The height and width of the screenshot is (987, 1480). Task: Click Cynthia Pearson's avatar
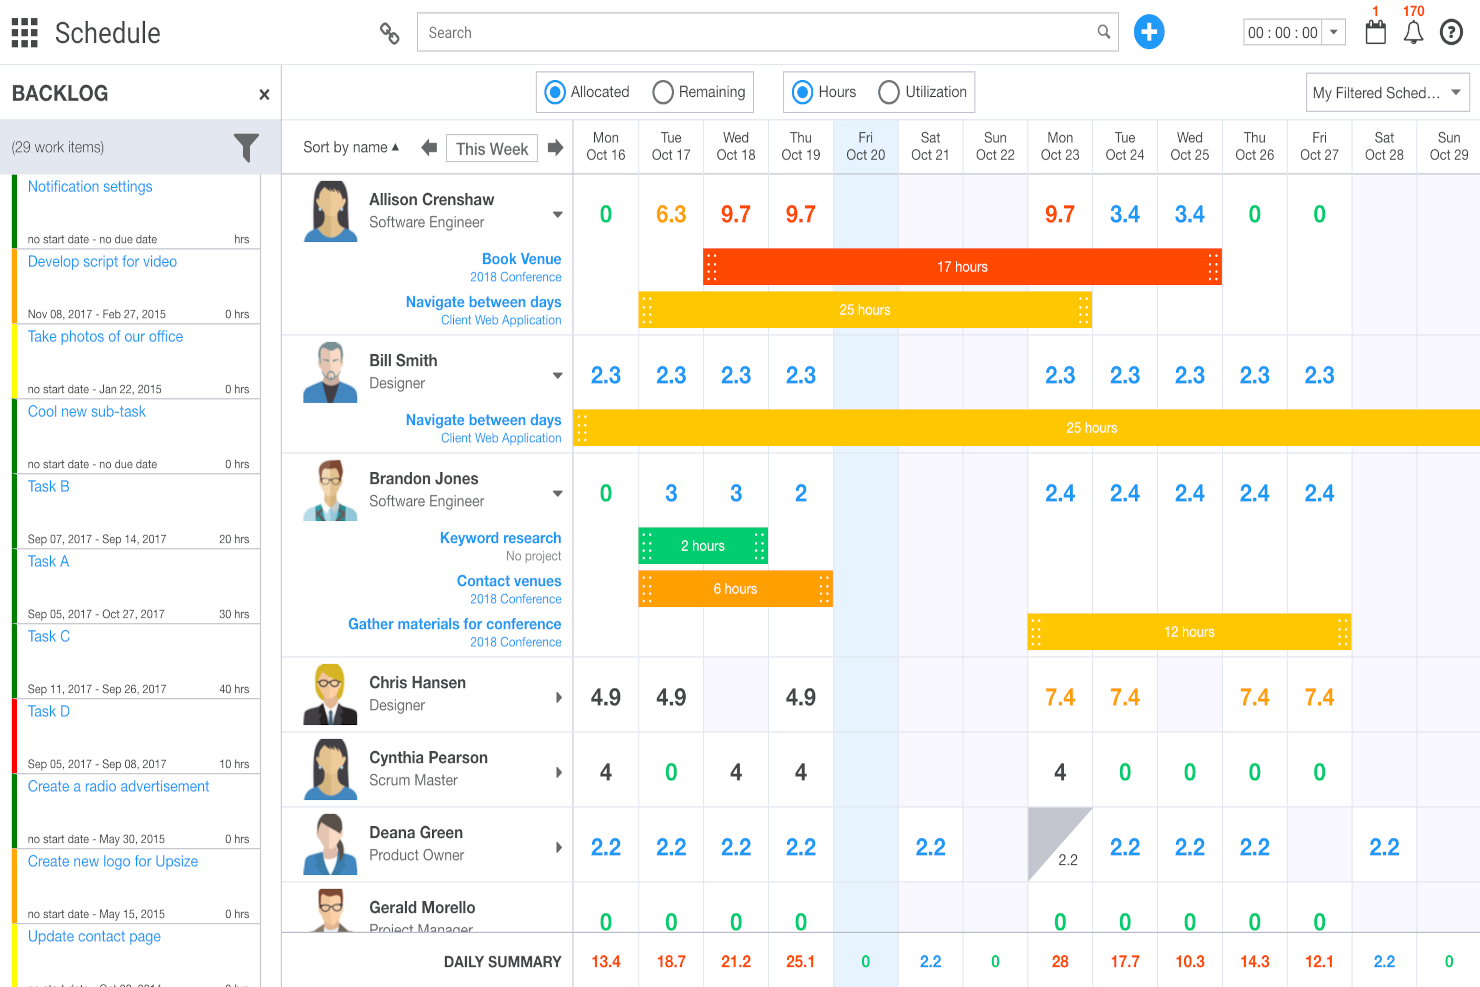tap(331, 769)
